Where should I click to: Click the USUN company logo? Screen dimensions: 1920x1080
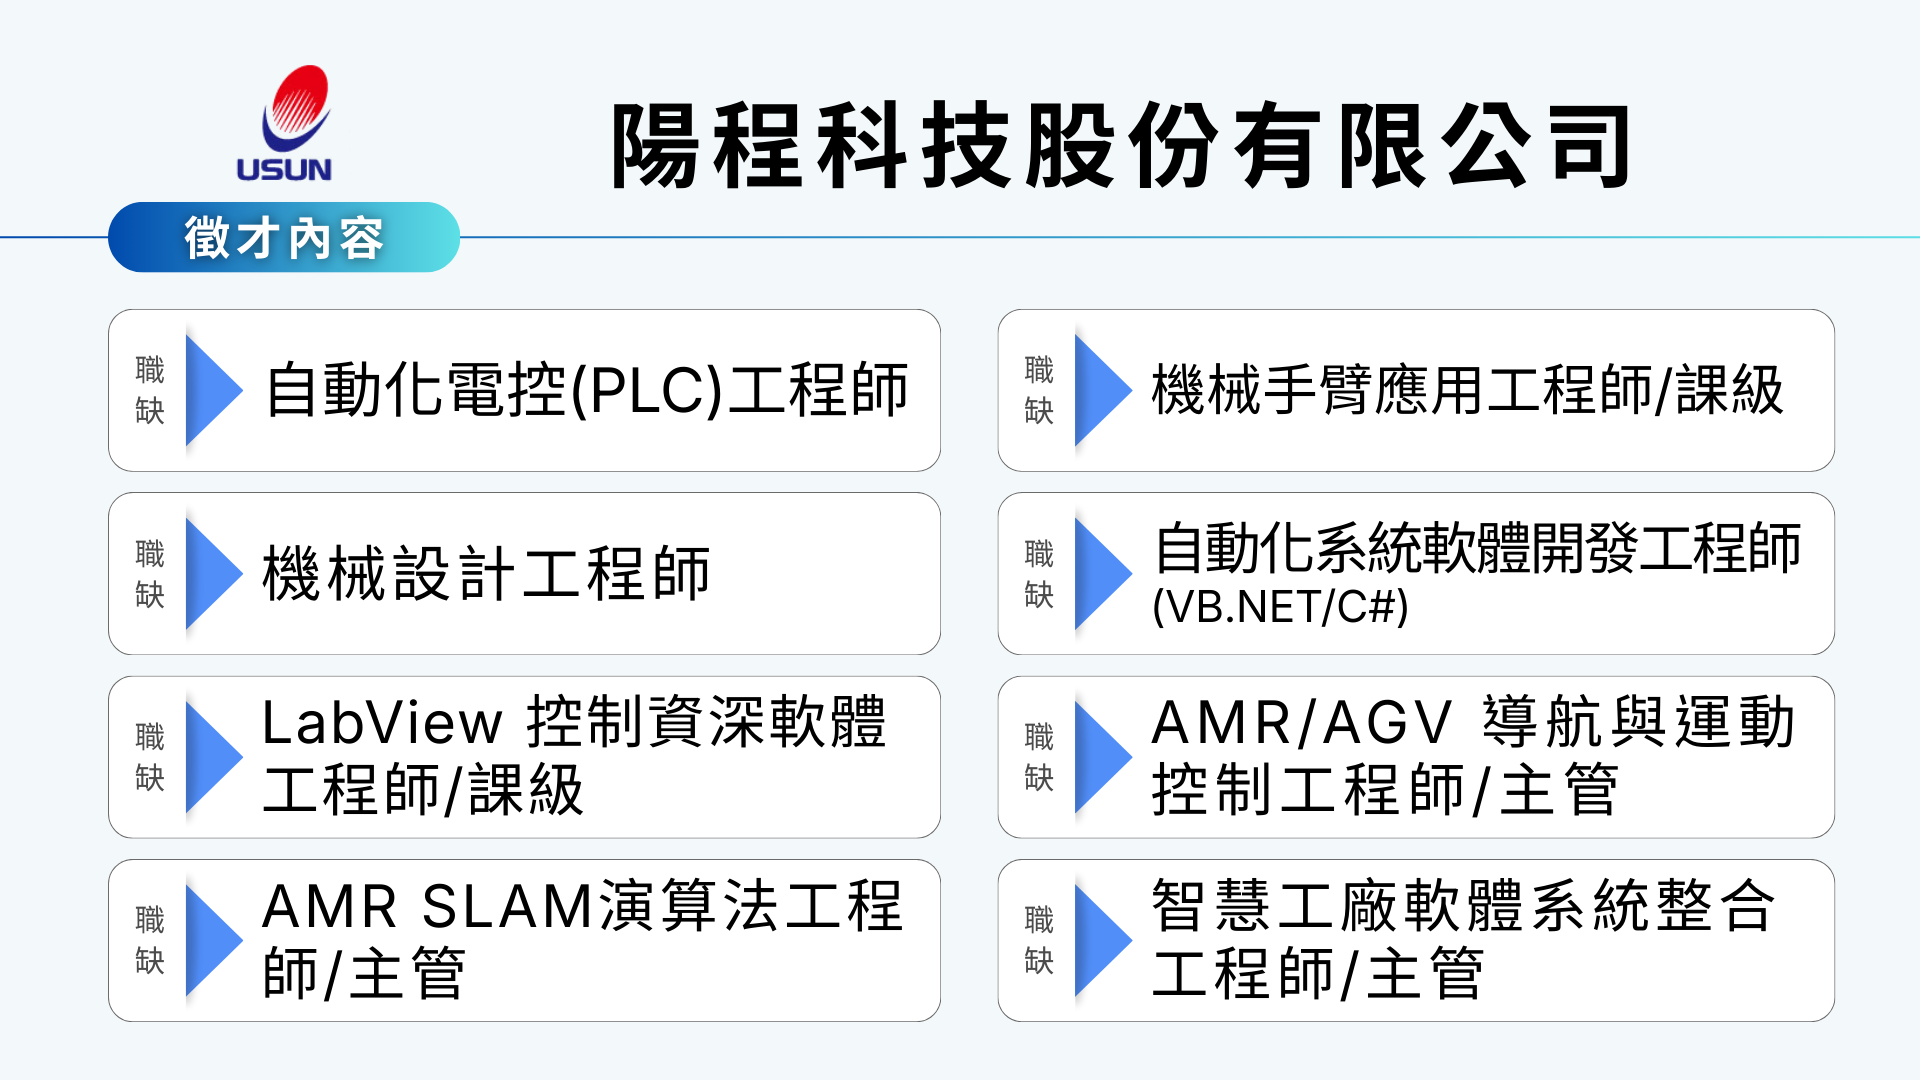(x=287, y=125)
